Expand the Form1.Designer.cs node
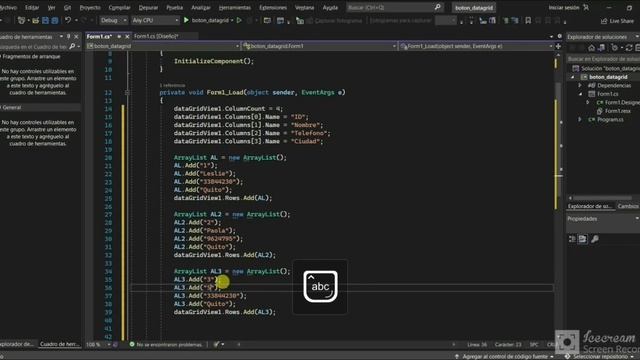This screenshot has width=640, height=360. click(588, 102)
